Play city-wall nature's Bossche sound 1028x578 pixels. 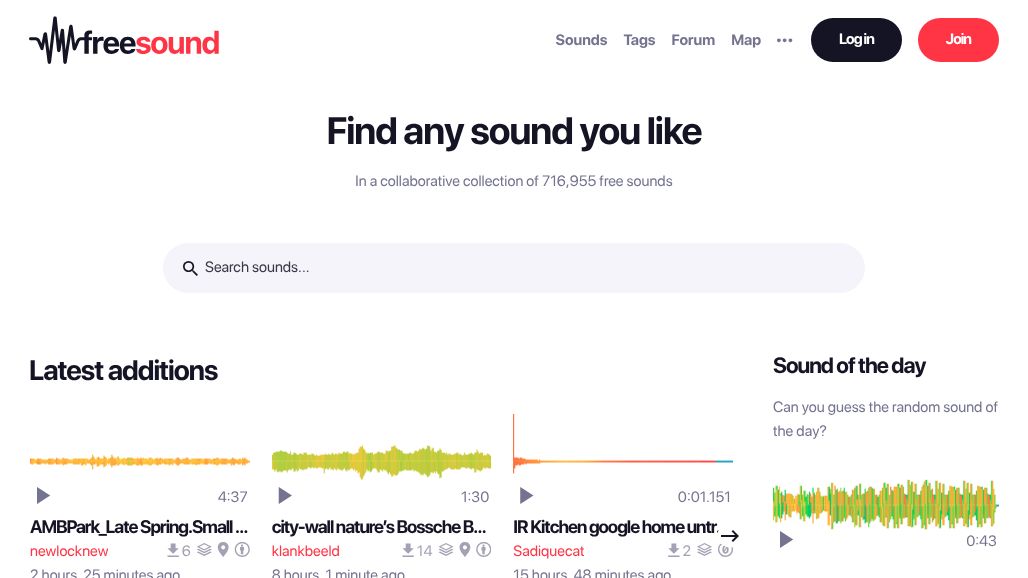[x=284, y=495]
